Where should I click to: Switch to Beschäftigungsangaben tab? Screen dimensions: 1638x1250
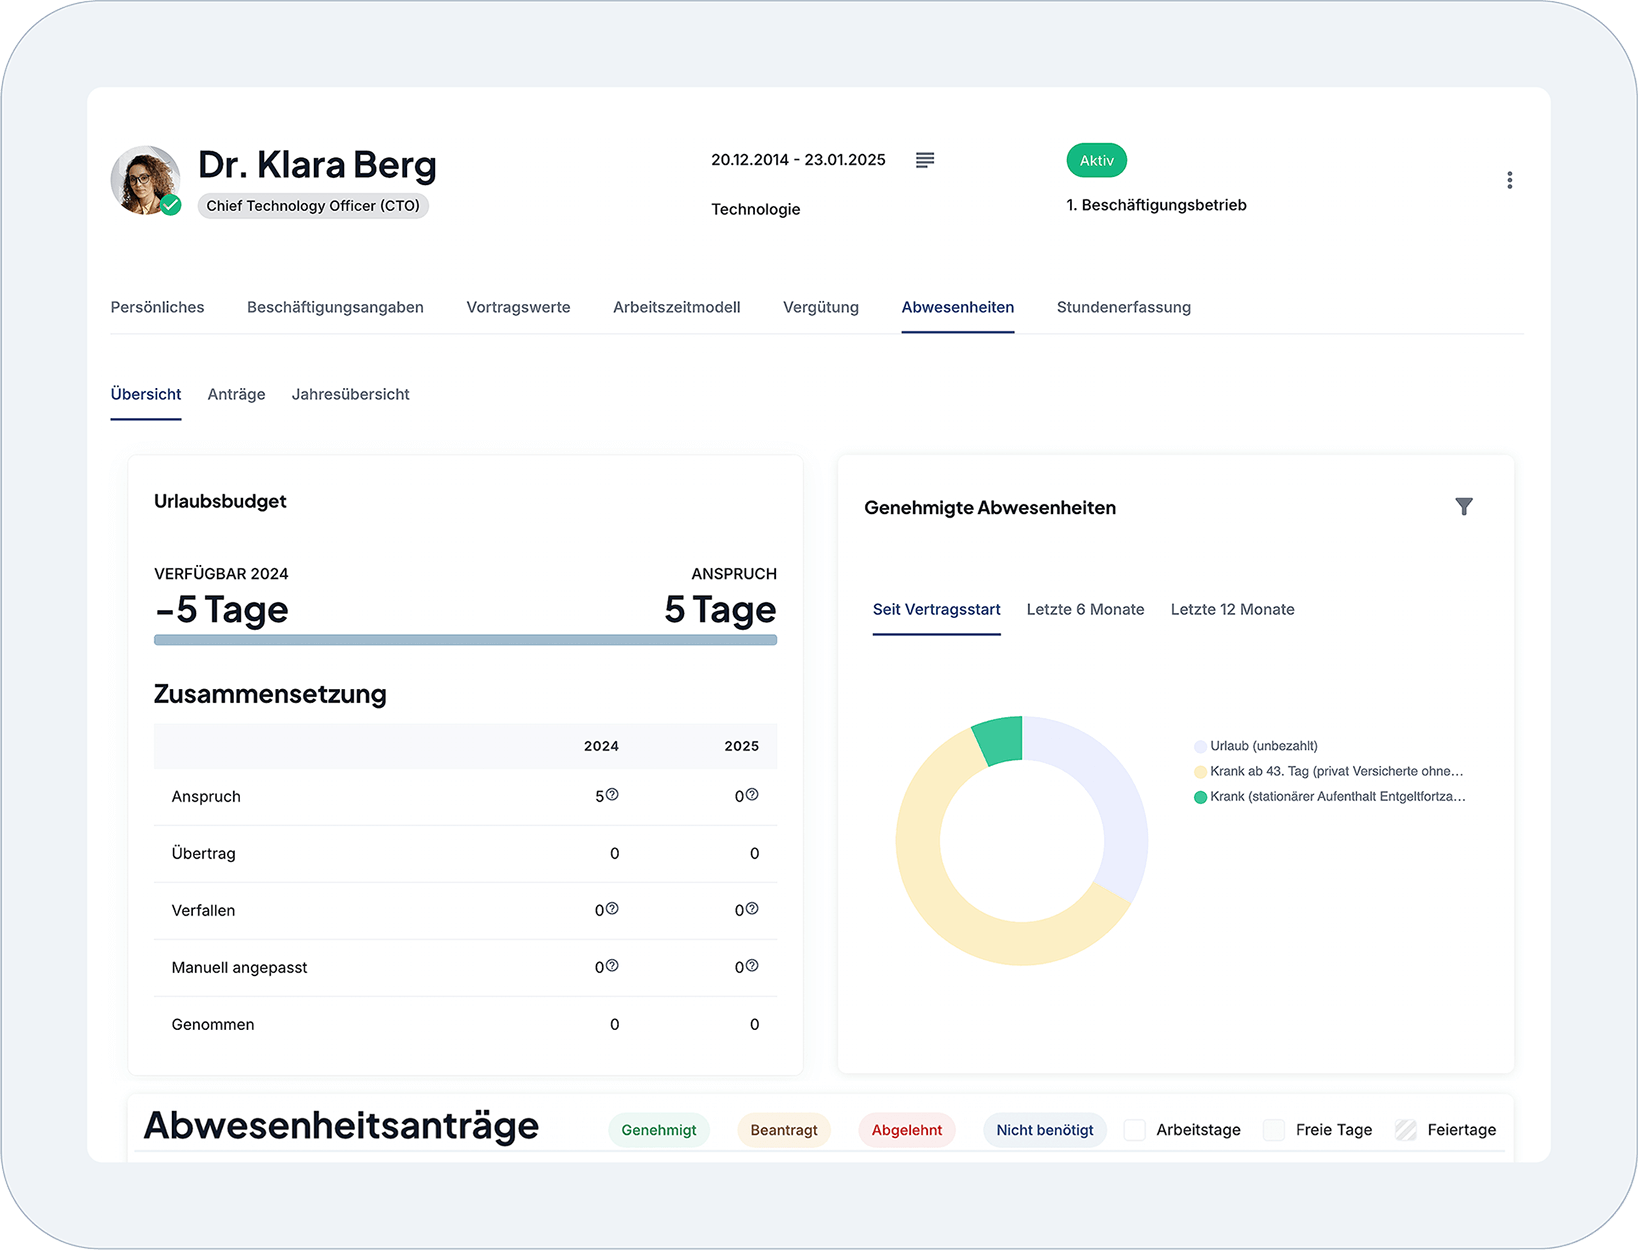335,307
